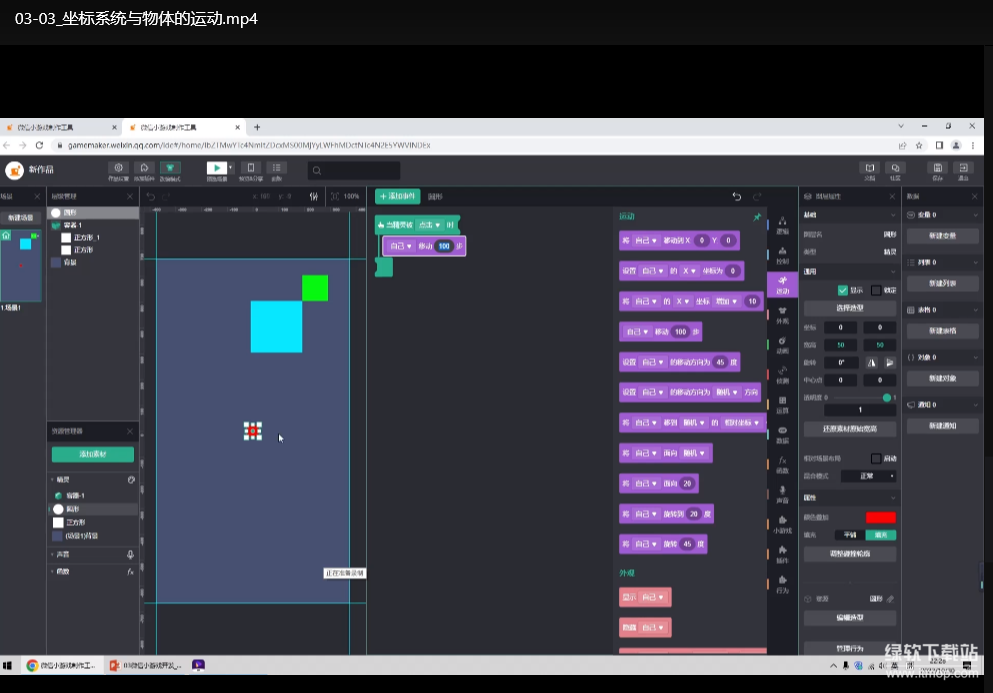
Task: Collapse the 精灵 section in resource manager
Action: [x=52, y=480]
